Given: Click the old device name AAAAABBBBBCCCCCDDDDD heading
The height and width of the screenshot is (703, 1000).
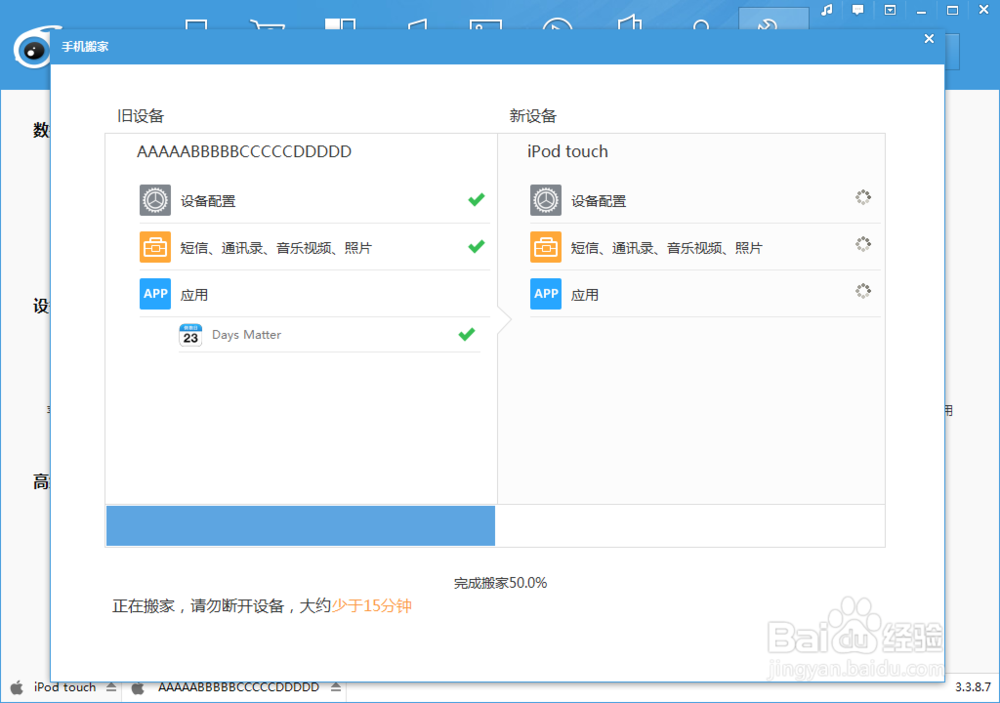Looking at the screenshot, I should [x=244, y=151].
